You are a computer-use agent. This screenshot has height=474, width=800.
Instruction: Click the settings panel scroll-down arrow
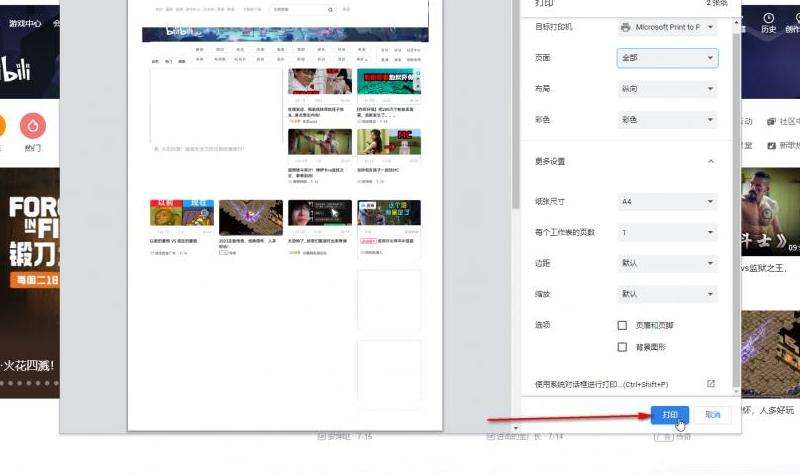tap(736, 391)
